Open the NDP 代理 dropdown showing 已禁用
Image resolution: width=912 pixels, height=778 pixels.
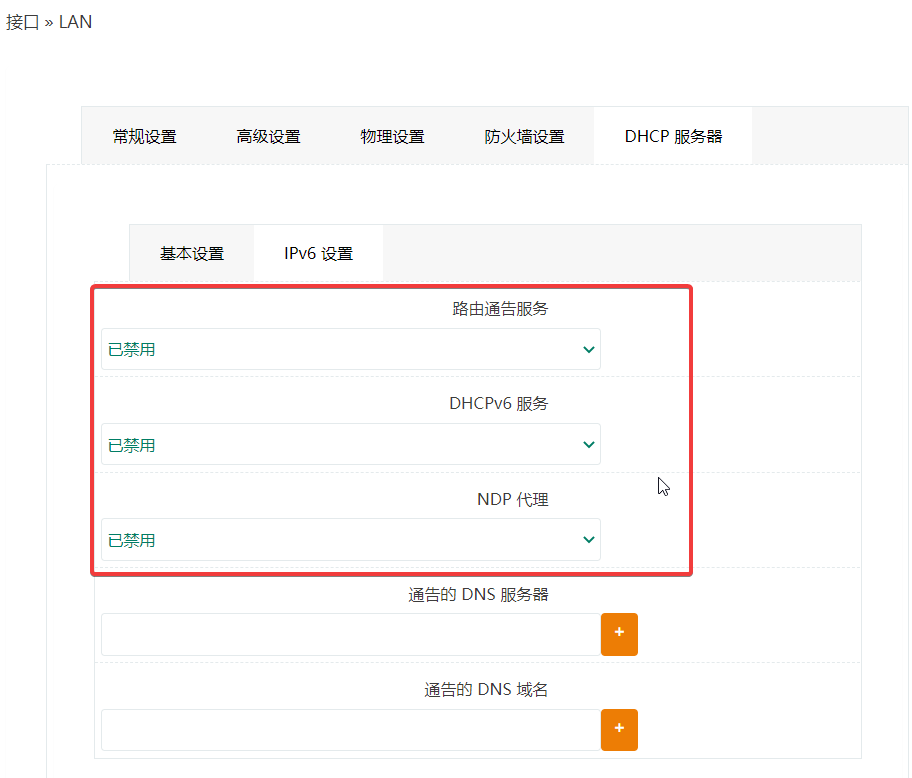(350, 540)
